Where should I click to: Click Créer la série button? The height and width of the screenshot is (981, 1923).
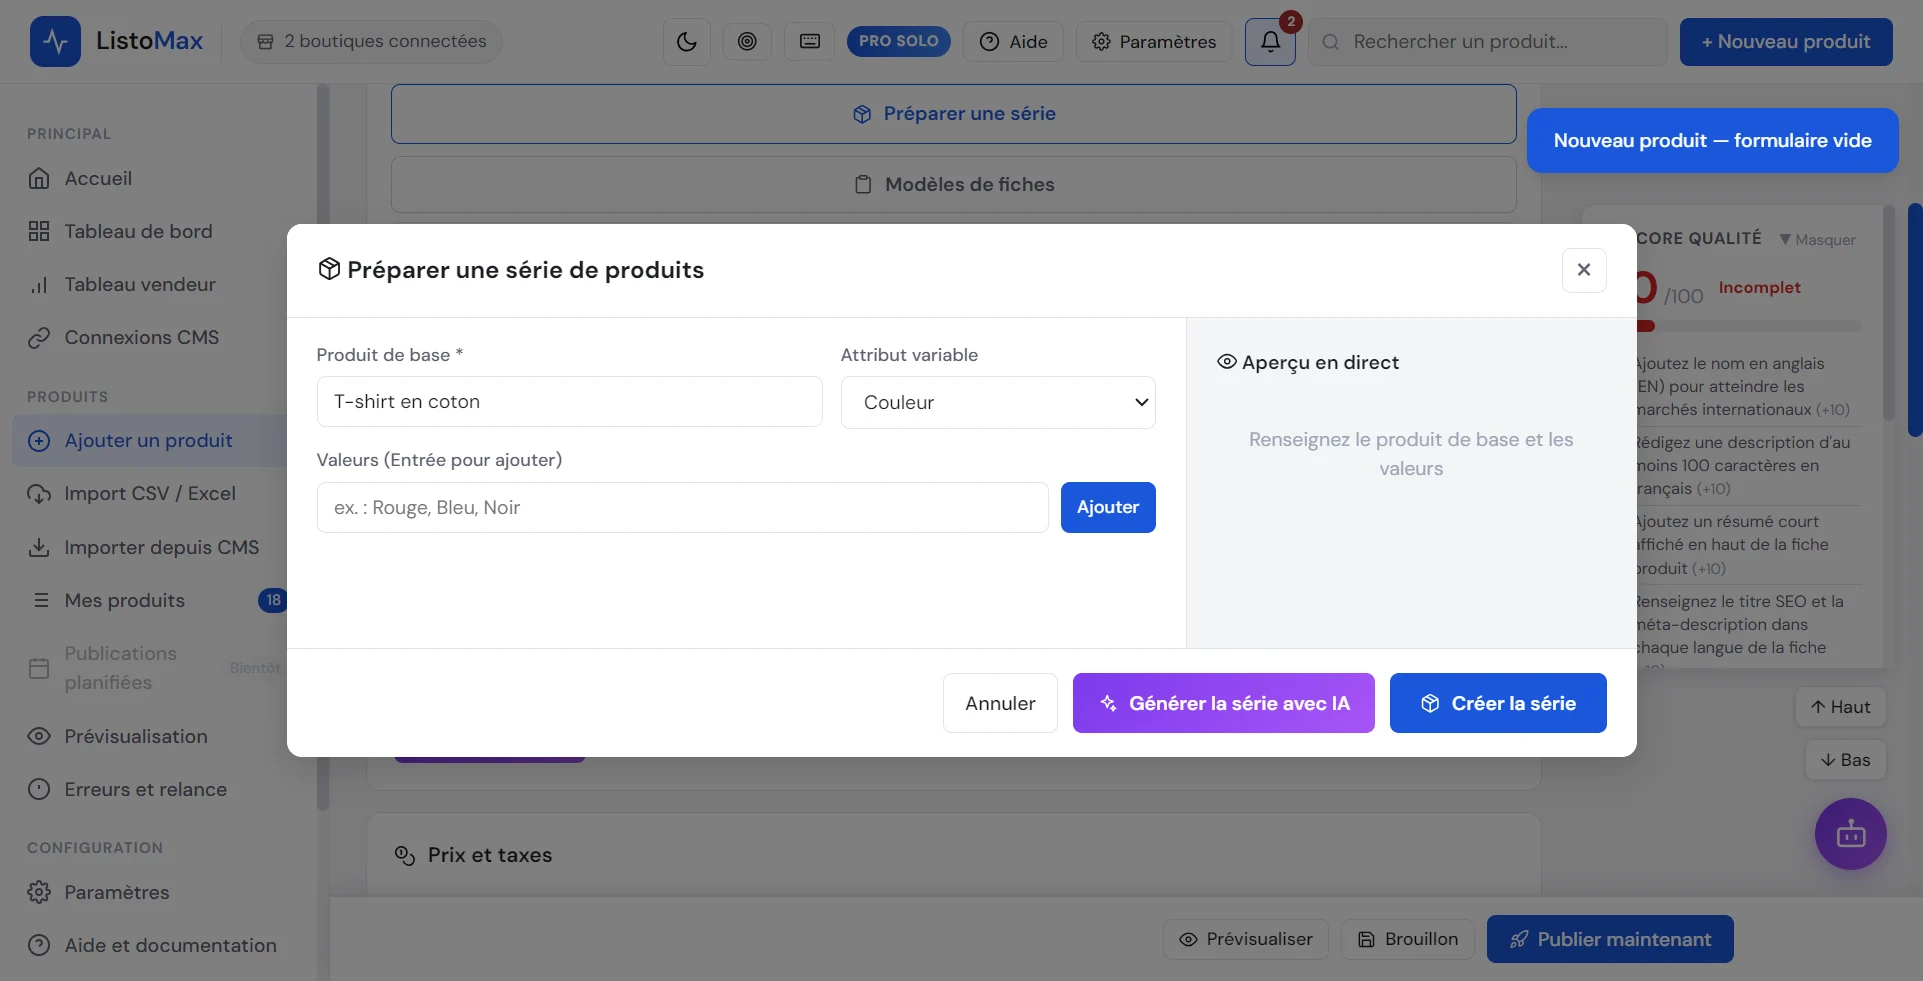[x=1498, y=703]
